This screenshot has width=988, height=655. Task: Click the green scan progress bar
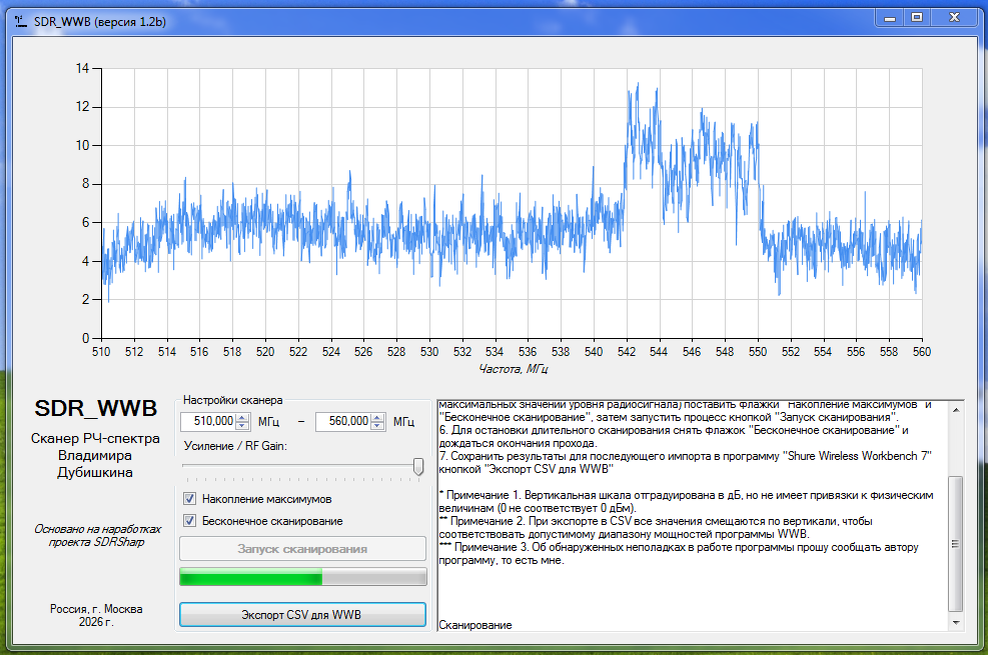click(x=302, y=577)
